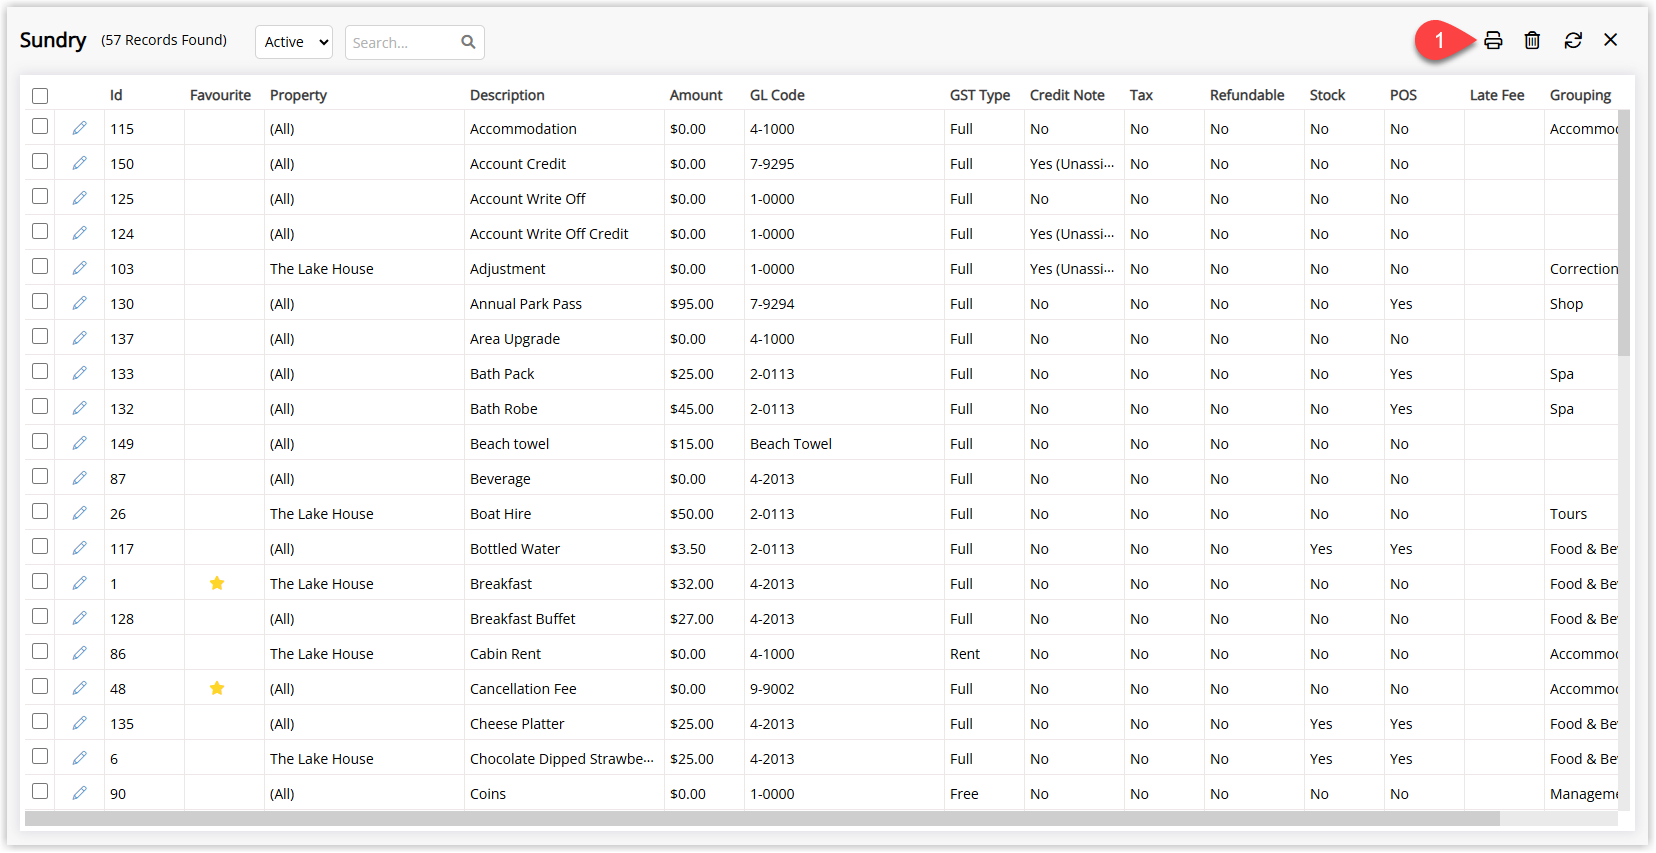Edit Beach towel sundry pencil icon
The height and width of the screenshot is (853, 1656).
coord(79,443)
